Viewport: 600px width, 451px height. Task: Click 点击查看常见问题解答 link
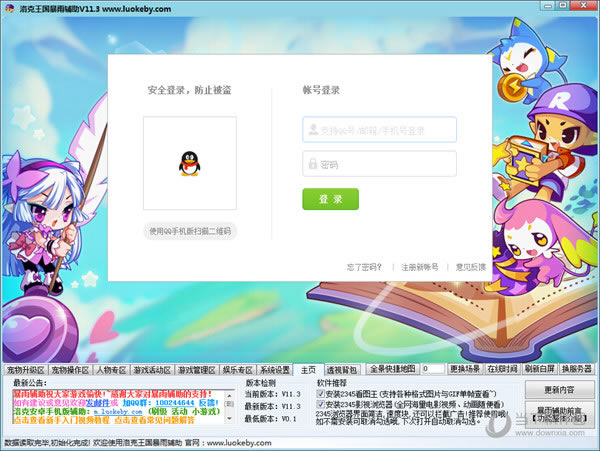[154, 420]
